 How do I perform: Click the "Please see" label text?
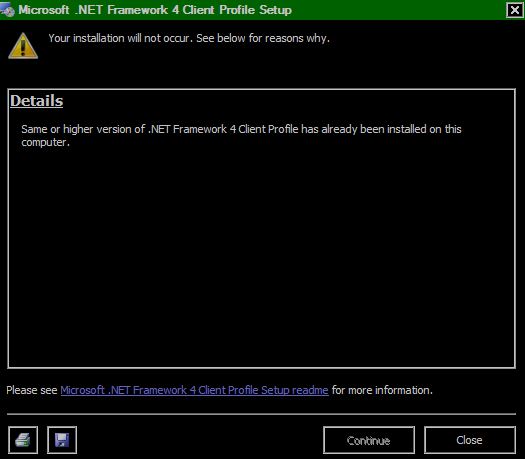point(32,390)
